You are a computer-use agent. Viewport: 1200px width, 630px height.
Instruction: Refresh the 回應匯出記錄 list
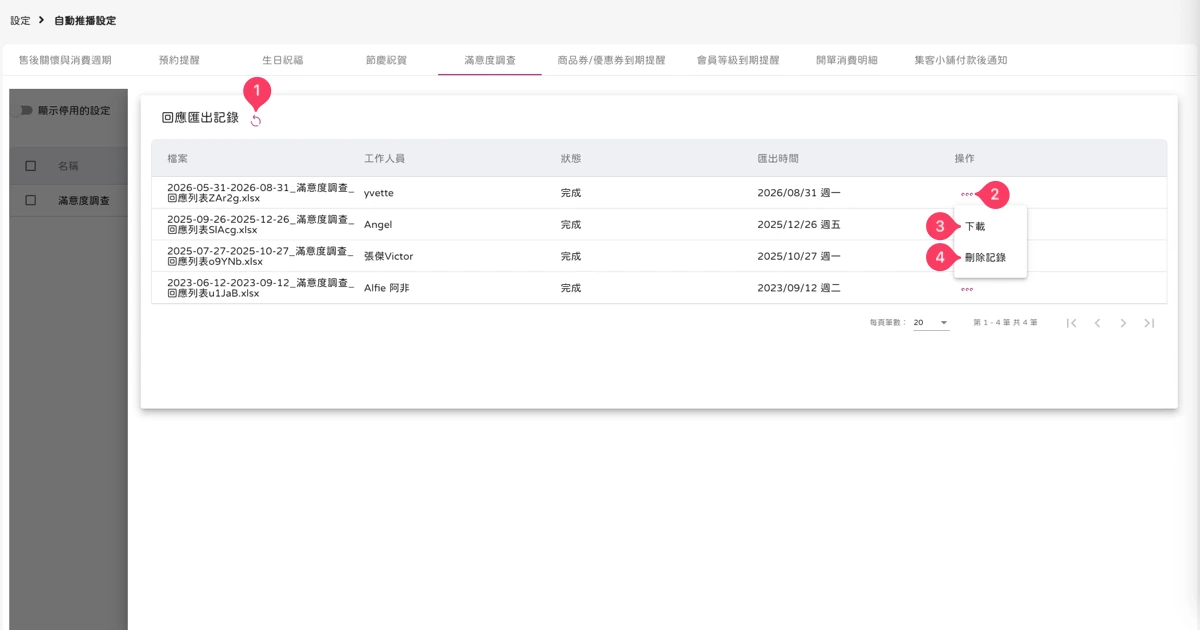(x=256, y=121)
